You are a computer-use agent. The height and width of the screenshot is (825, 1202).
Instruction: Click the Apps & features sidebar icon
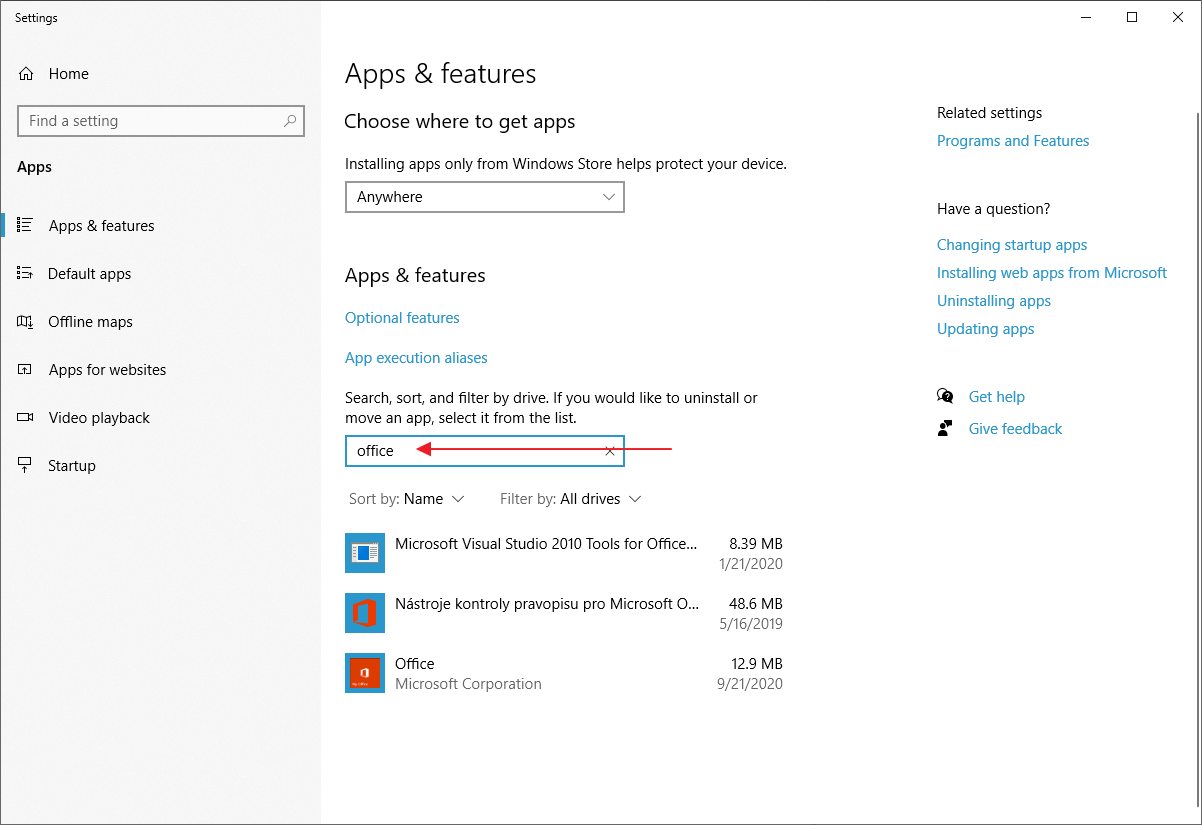point(26,225)
